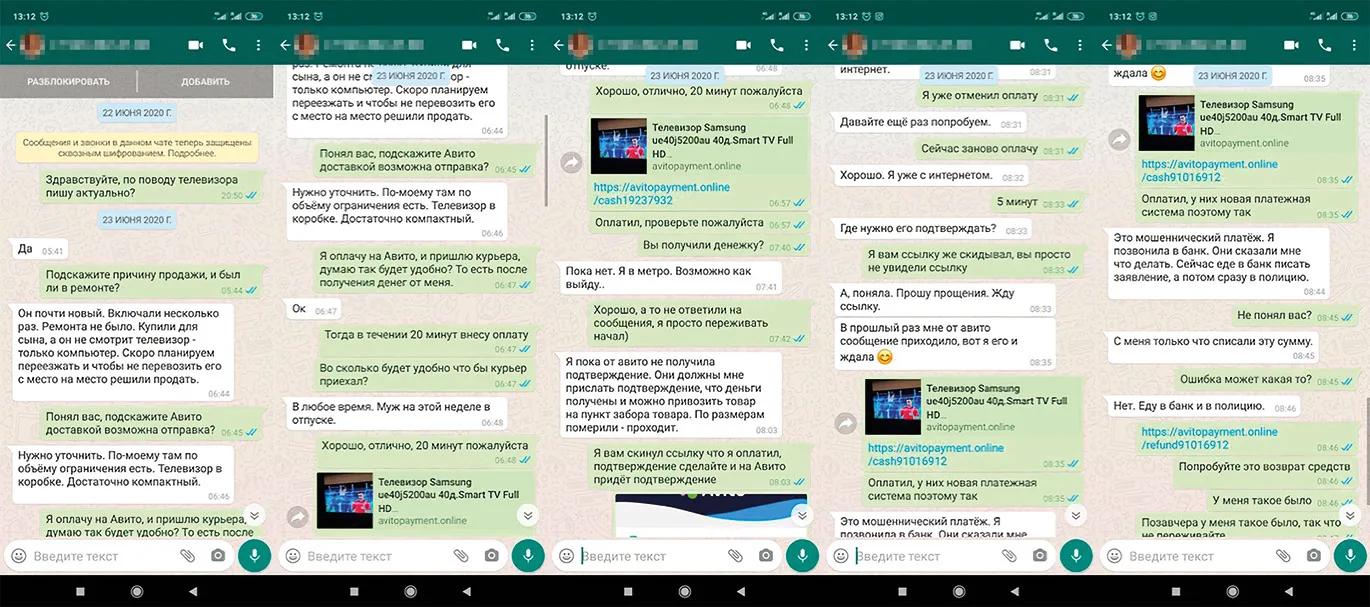Tap the back arrow in the first chat screenshot
The image size is (1370, 607).
point(11,45)
